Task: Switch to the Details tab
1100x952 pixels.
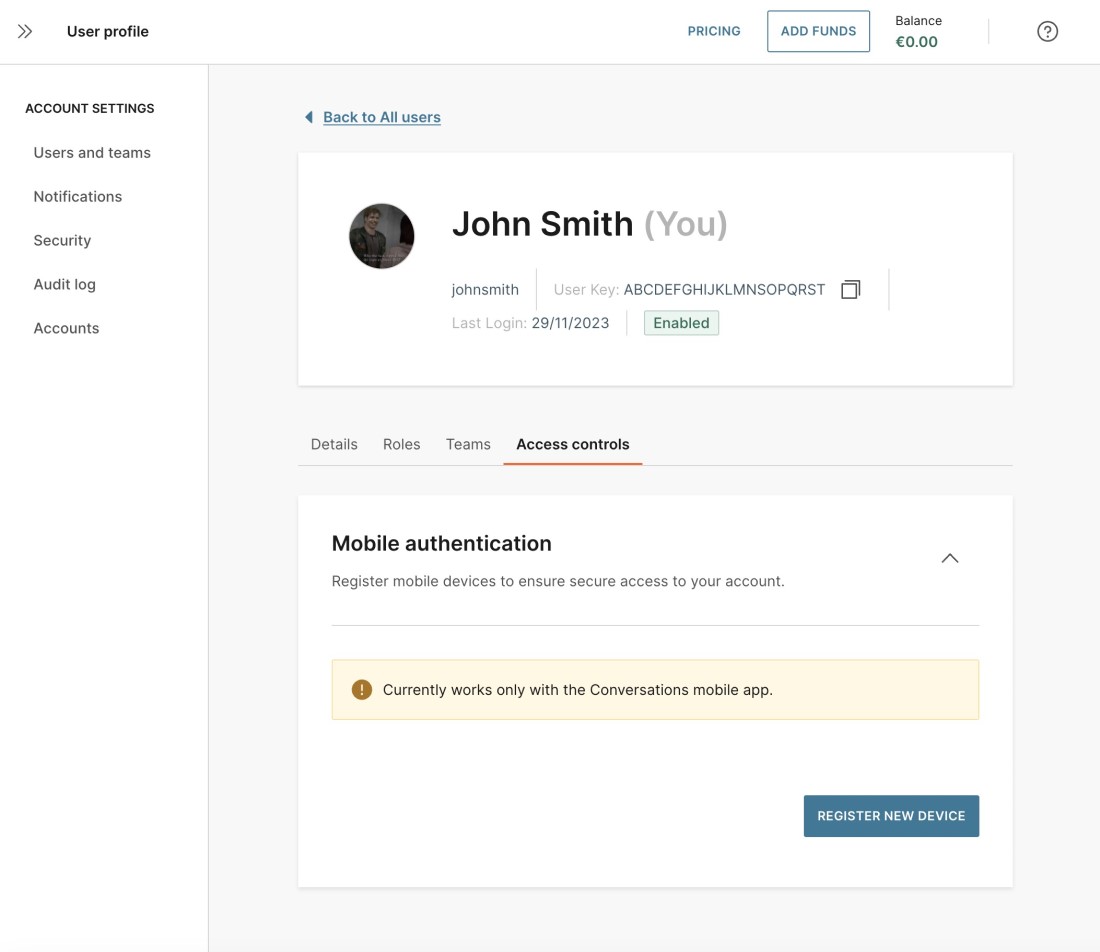Action: pos(334,444)
